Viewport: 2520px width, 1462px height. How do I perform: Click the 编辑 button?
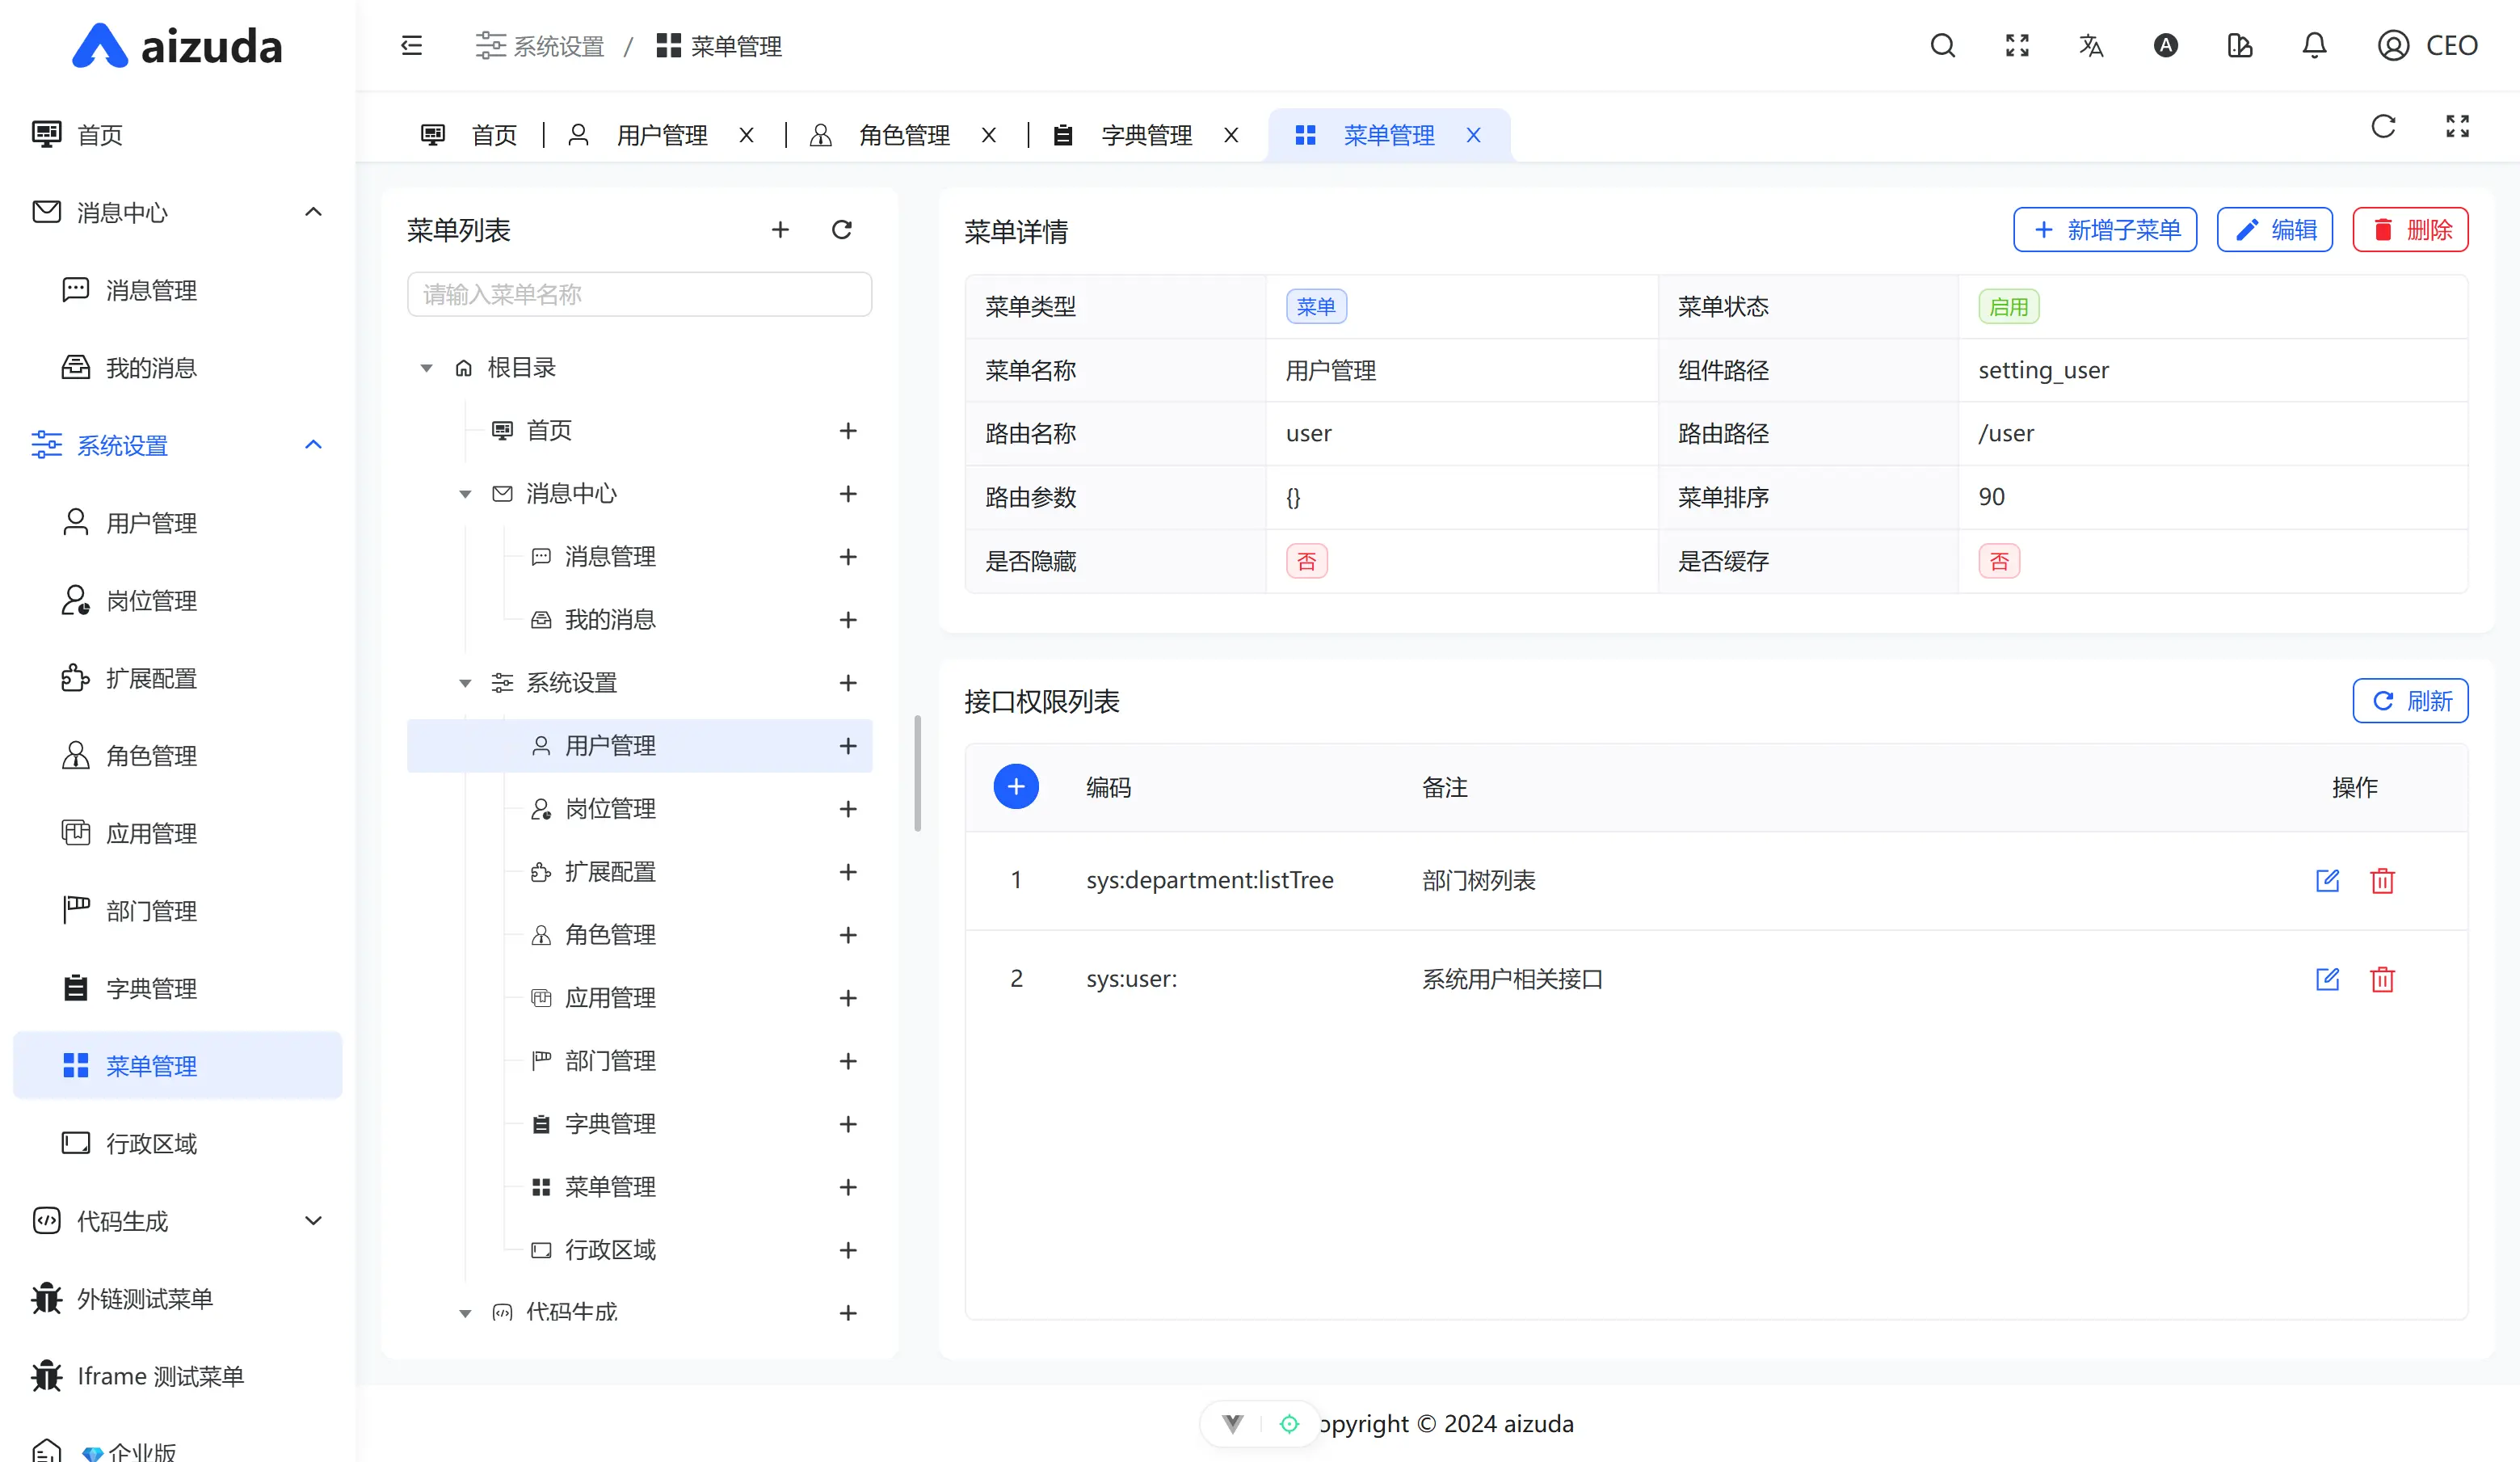(2275, 230)
